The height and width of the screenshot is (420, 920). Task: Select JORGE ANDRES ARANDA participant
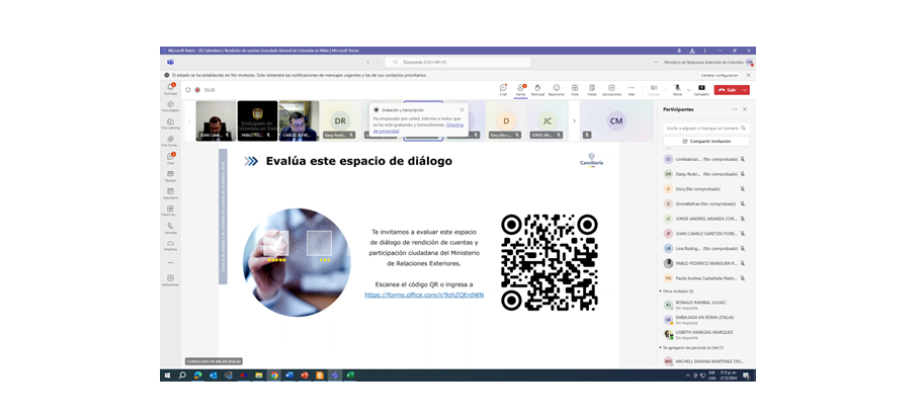pos(705,218)
